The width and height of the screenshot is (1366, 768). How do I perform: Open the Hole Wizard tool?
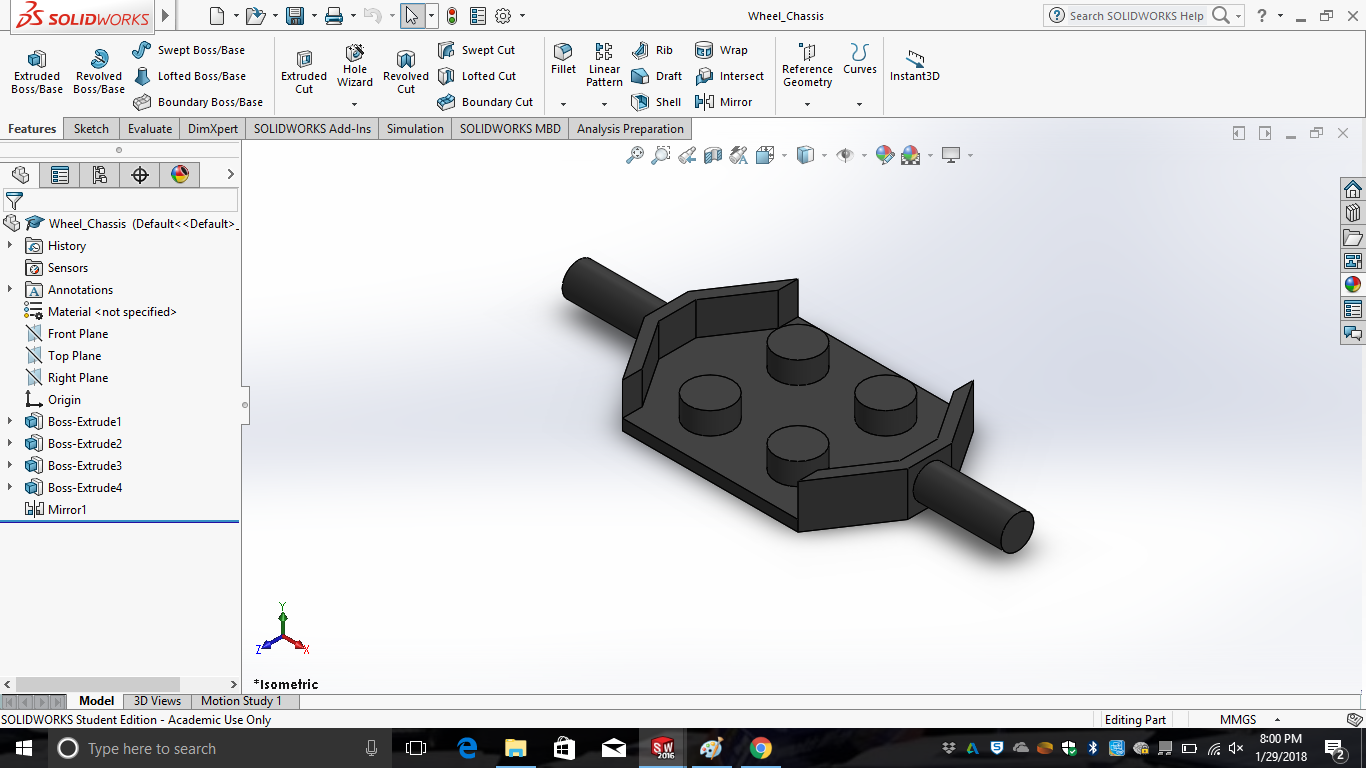pyautogui.click(x=355, y=66)
